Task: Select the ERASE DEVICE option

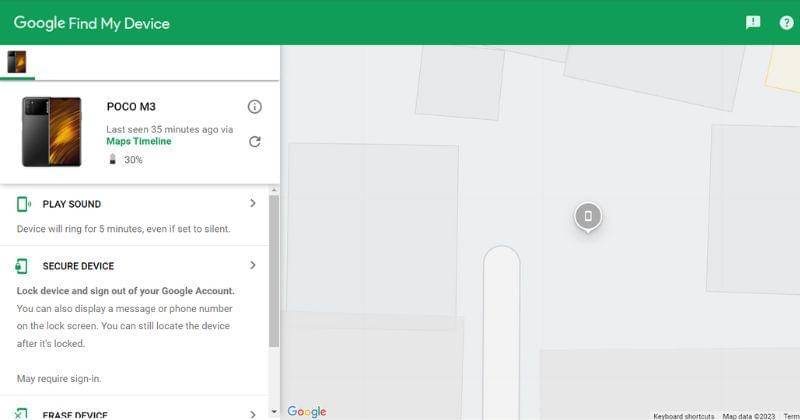Action: tap(75, 415)
